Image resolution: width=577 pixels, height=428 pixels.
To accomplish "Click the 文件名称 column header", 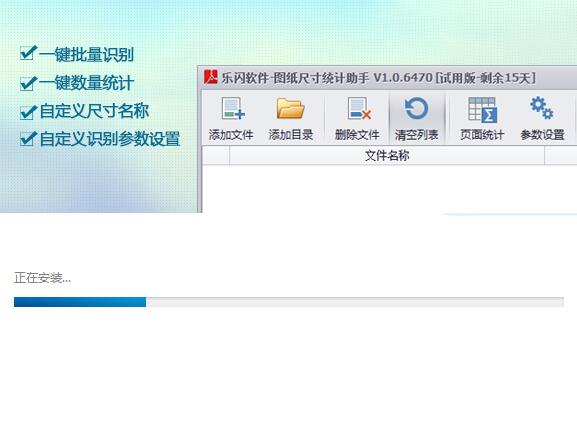I will (x=387, y=156).
